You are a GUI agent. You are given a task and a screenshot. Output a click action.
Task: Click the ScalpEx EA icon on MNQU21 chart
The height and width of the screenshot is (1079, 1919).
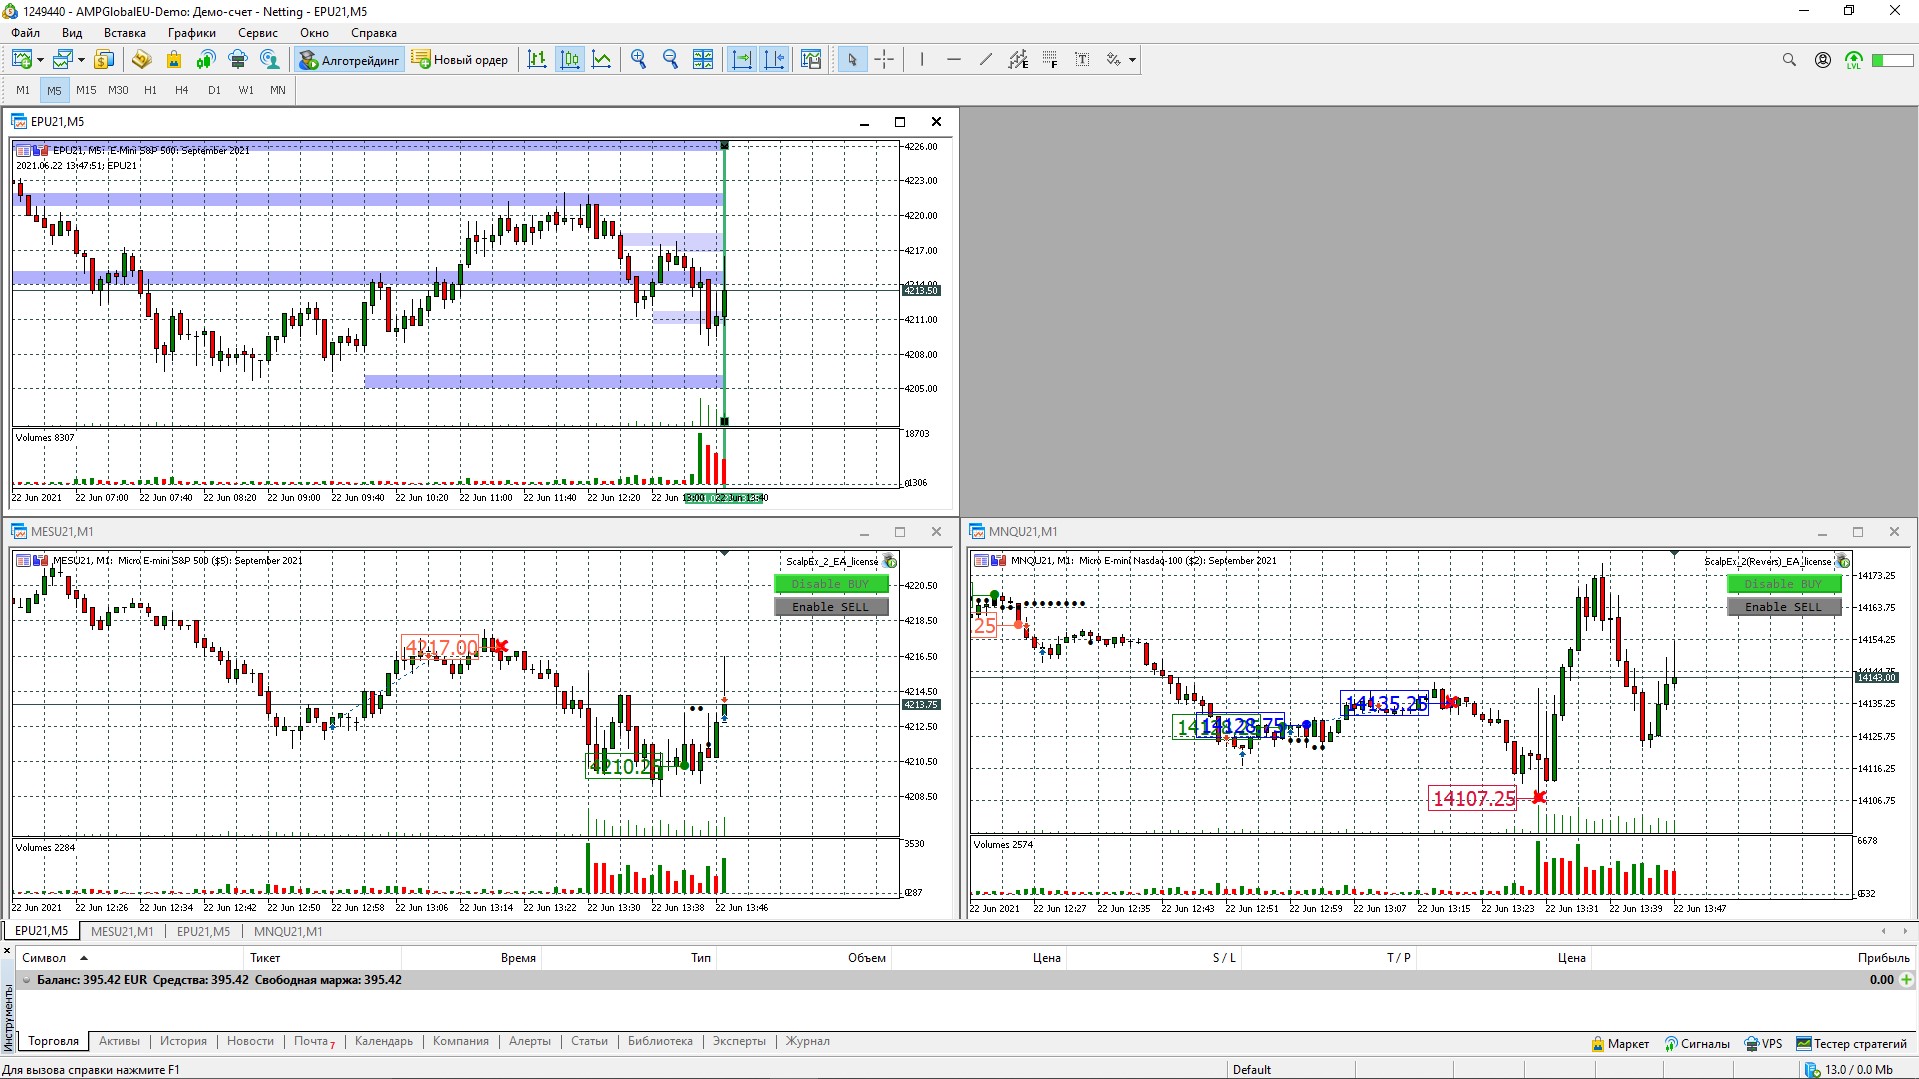(1843, 562)
